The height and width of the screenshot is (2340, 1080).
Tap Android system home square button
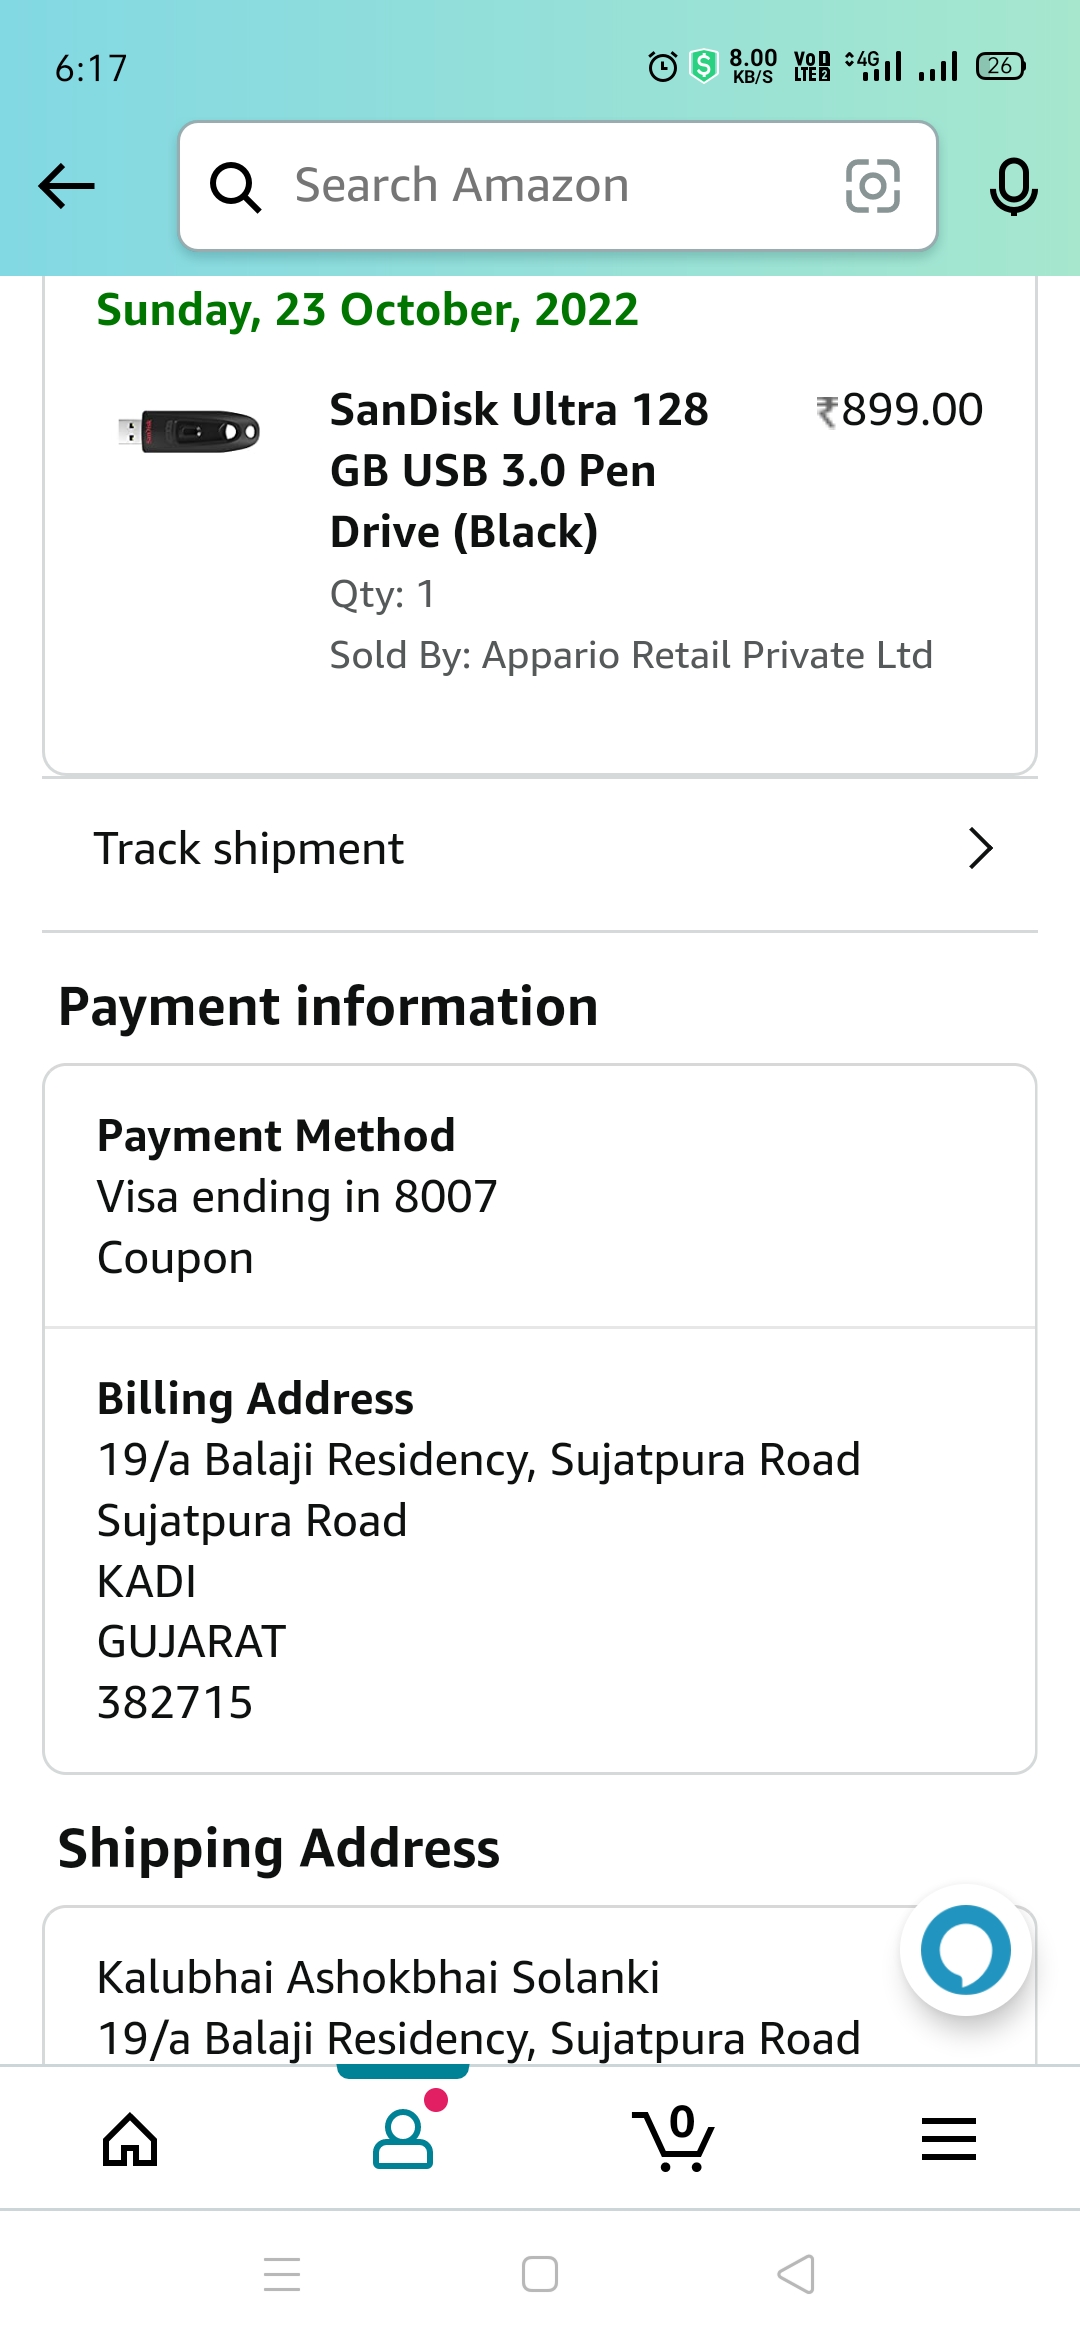point(540,2274)
